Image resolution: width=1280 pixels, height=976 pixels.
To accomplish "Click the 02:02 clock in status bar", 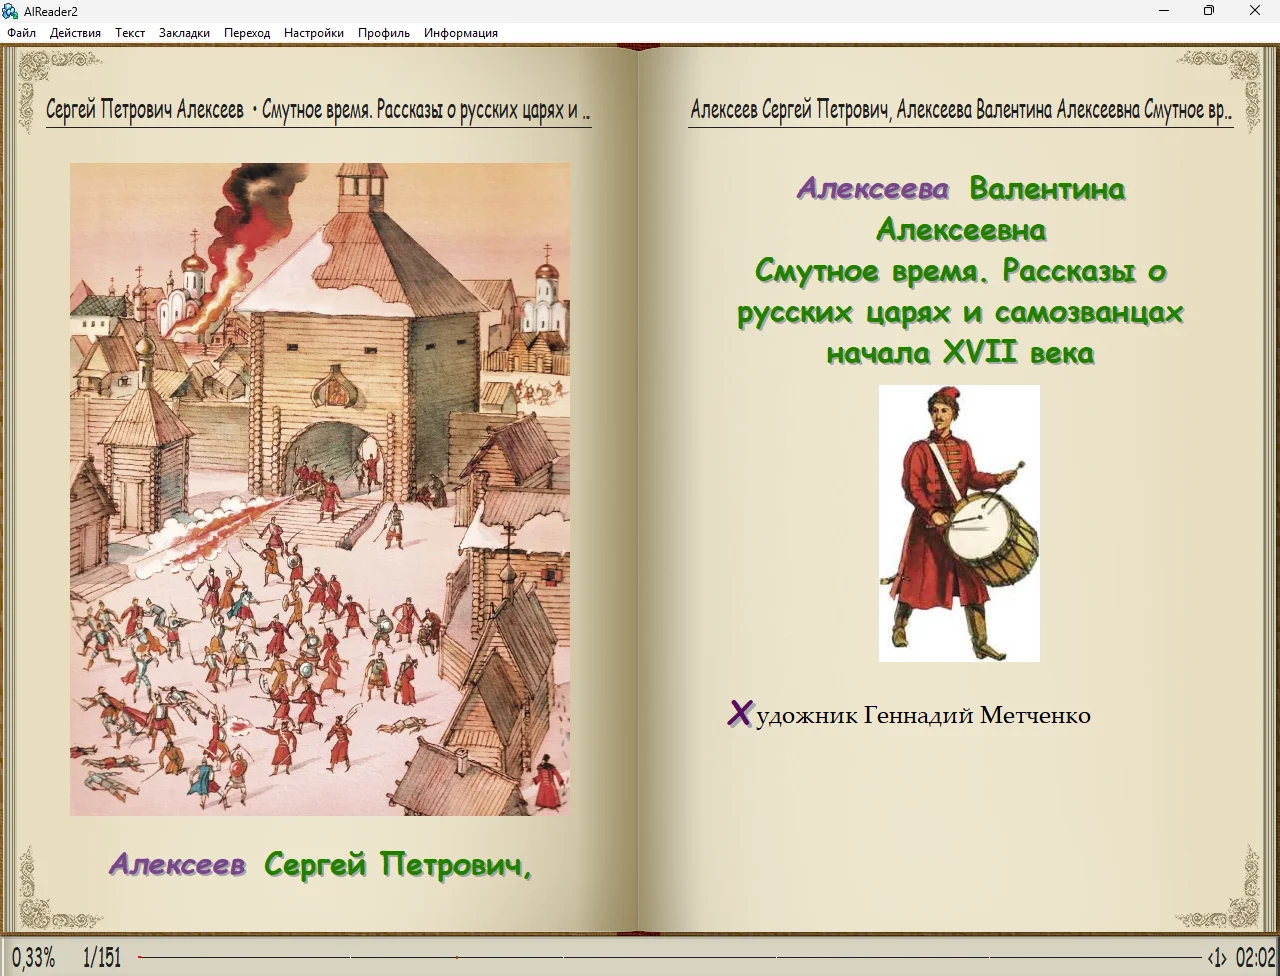I will point(1256,958).
